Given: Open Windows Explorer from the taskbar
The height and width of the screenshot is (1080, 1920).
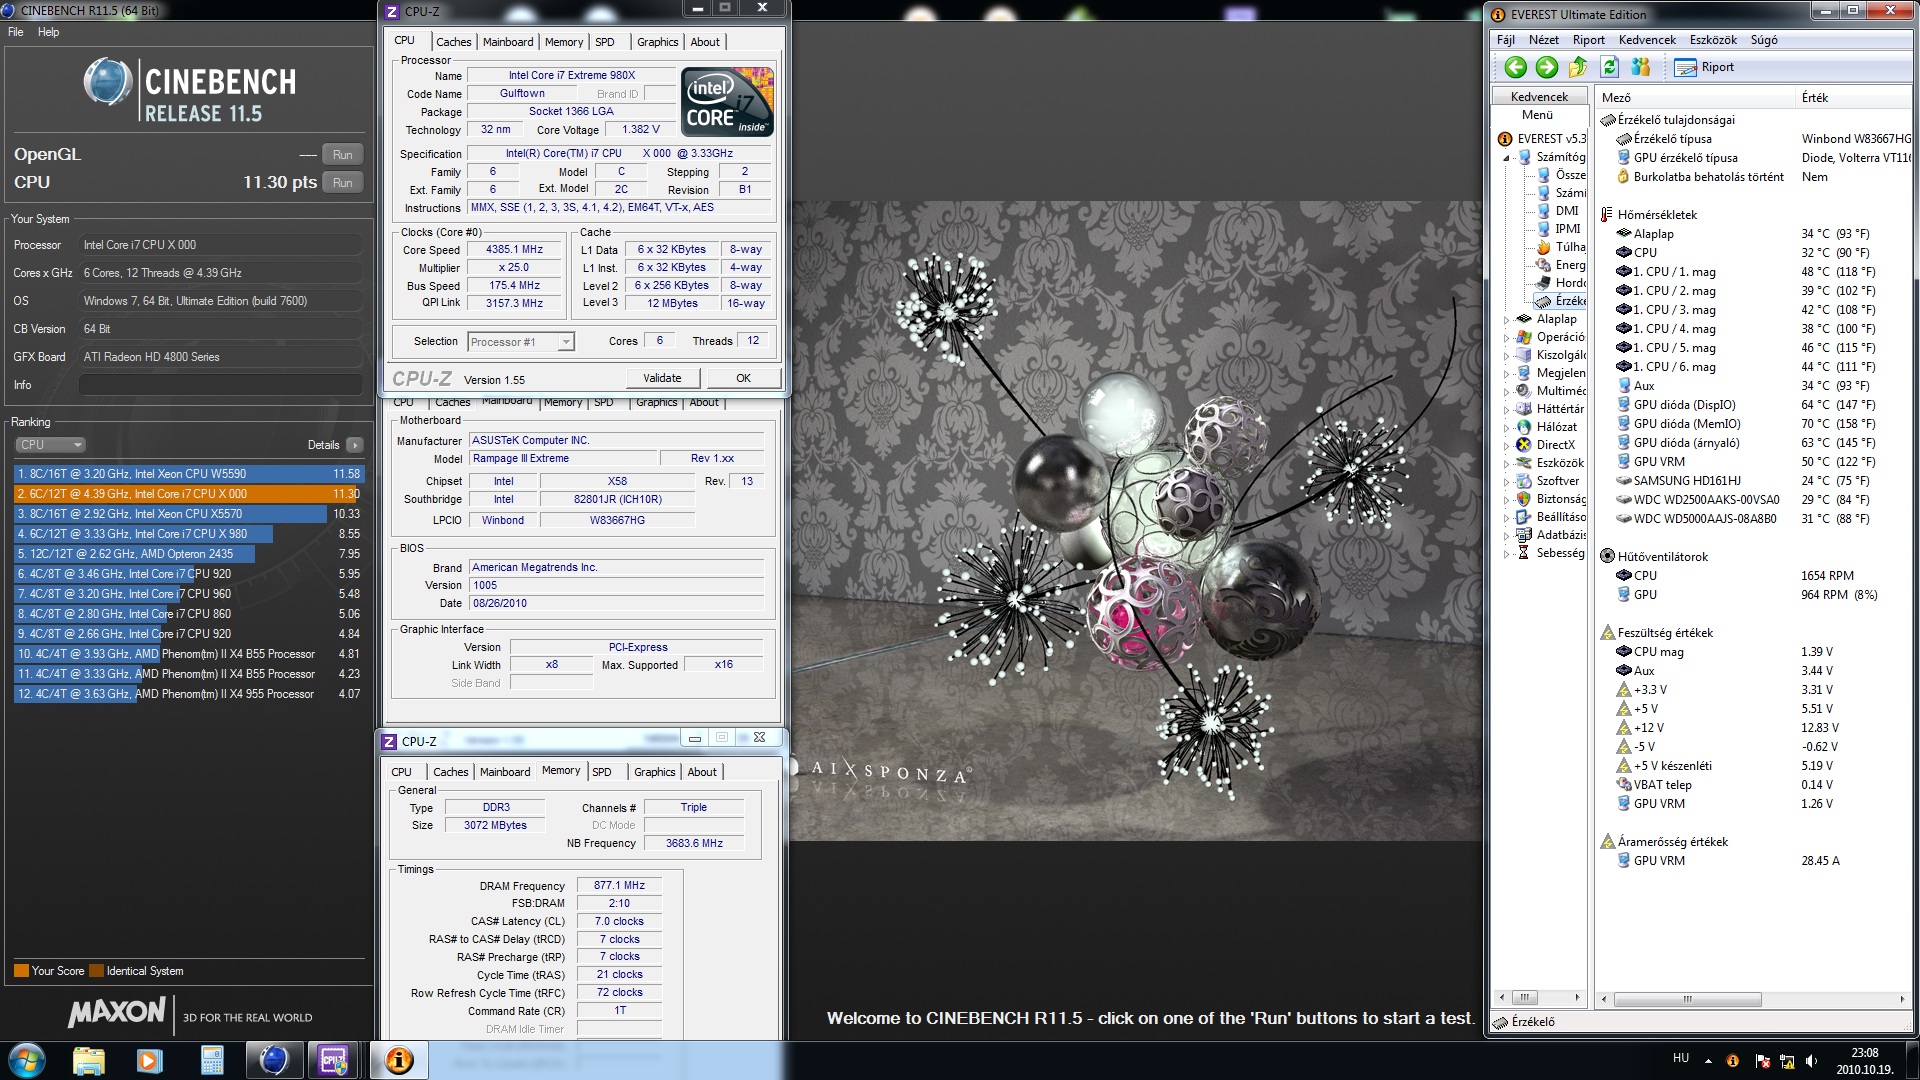Looking at the screenshot, I should point(88,1060).
